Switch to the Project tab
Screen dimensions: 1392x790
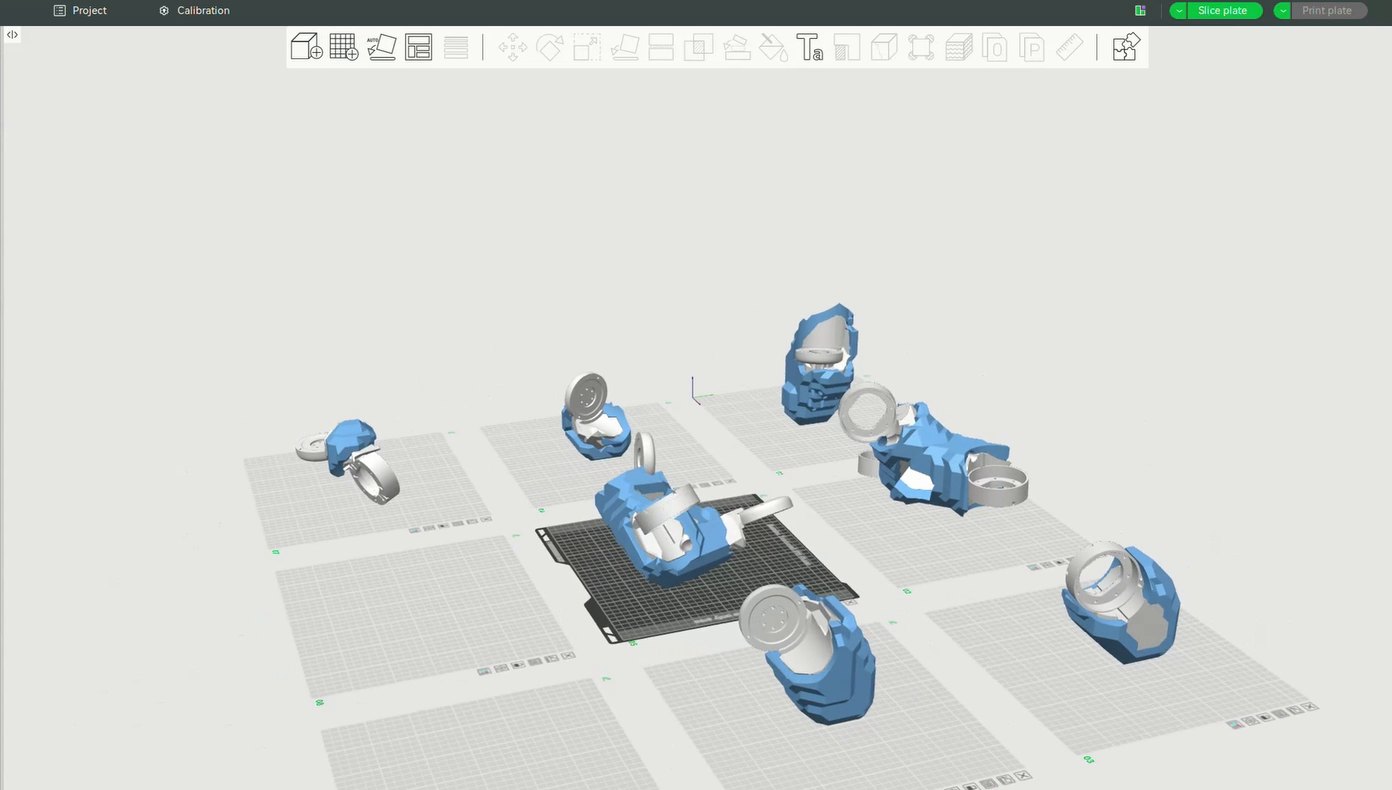tap(80, 11)
